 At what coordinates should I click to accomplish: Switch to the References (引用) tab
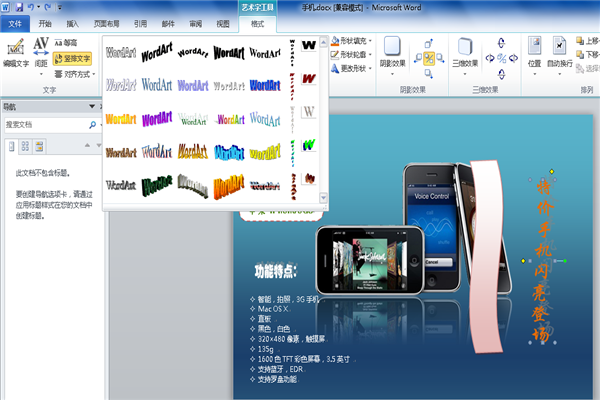point(140,24)
